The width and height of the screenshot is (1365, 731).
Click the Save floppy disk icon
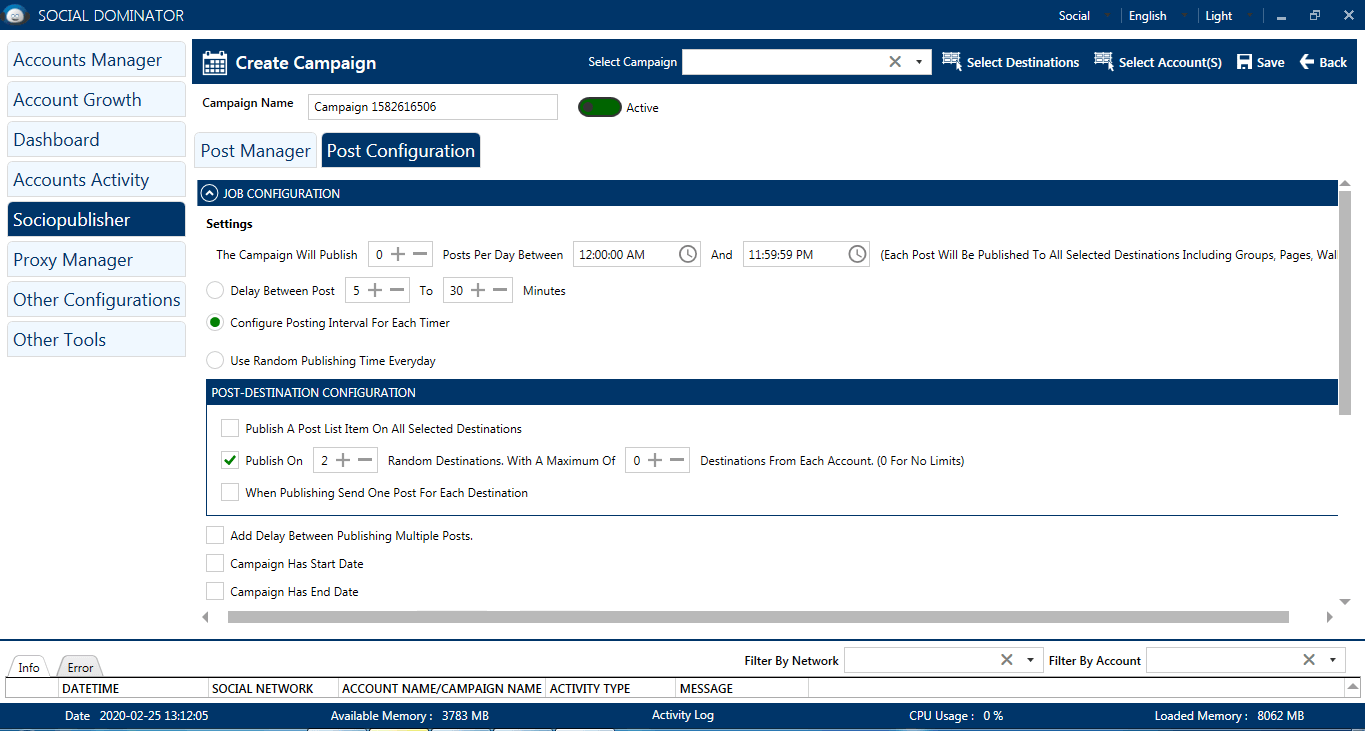click(1244, 62)
